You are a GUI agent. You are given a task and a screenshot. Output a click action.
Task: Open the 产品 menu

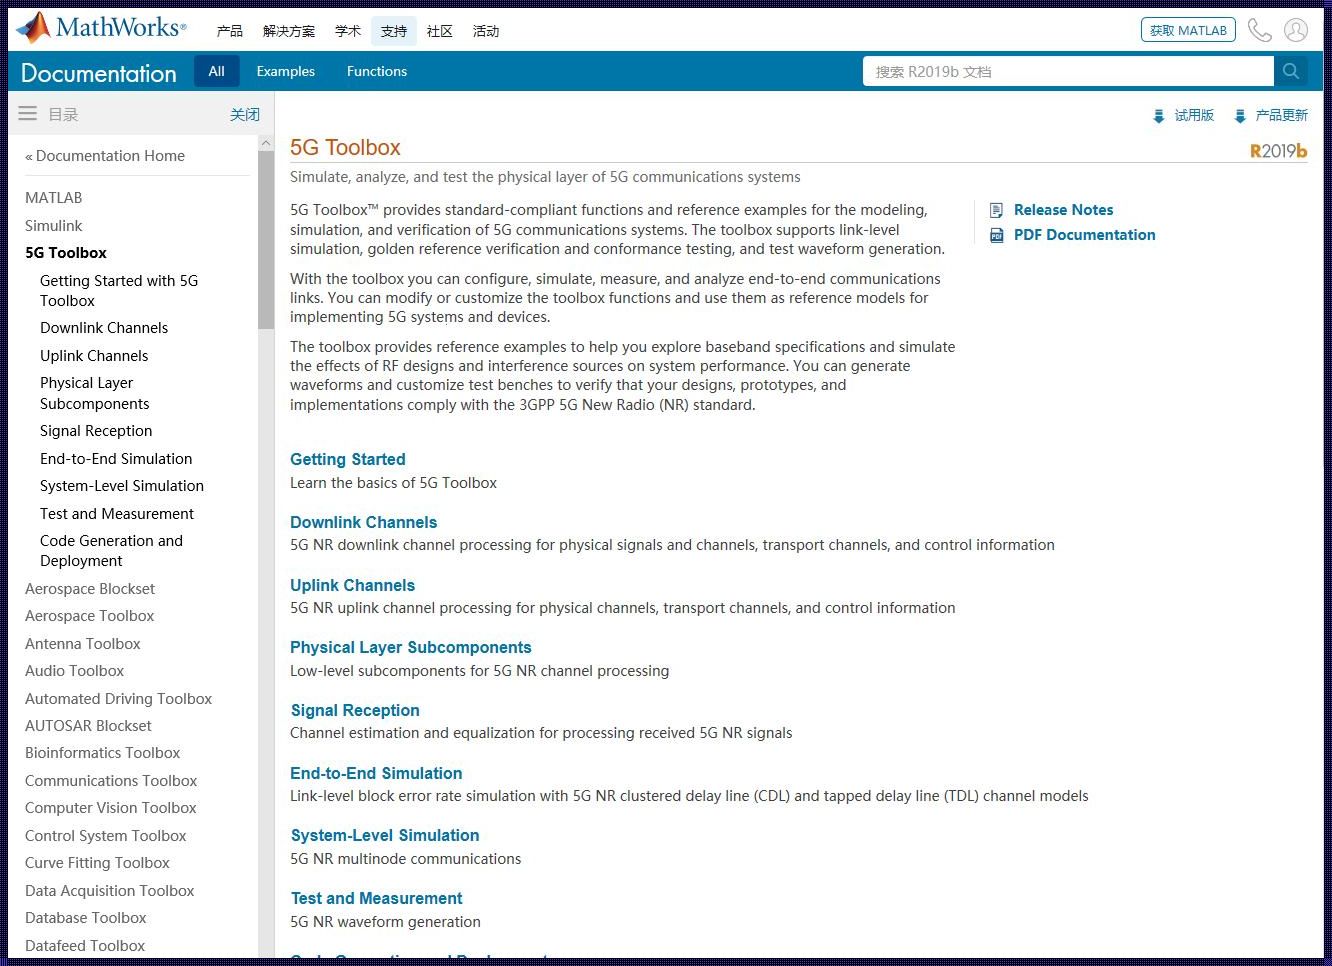coord(230,31)
